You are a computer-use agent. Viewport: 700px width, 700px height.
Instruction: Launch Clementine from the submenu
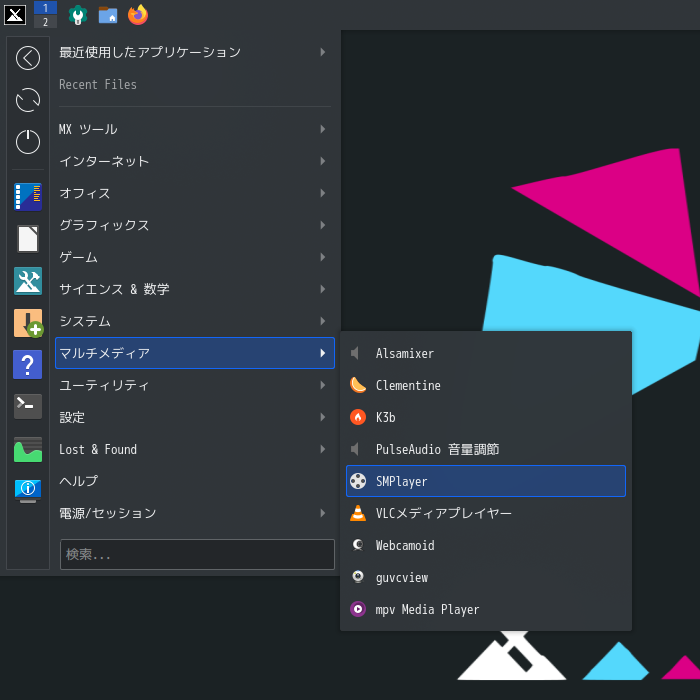click(486, 385)
